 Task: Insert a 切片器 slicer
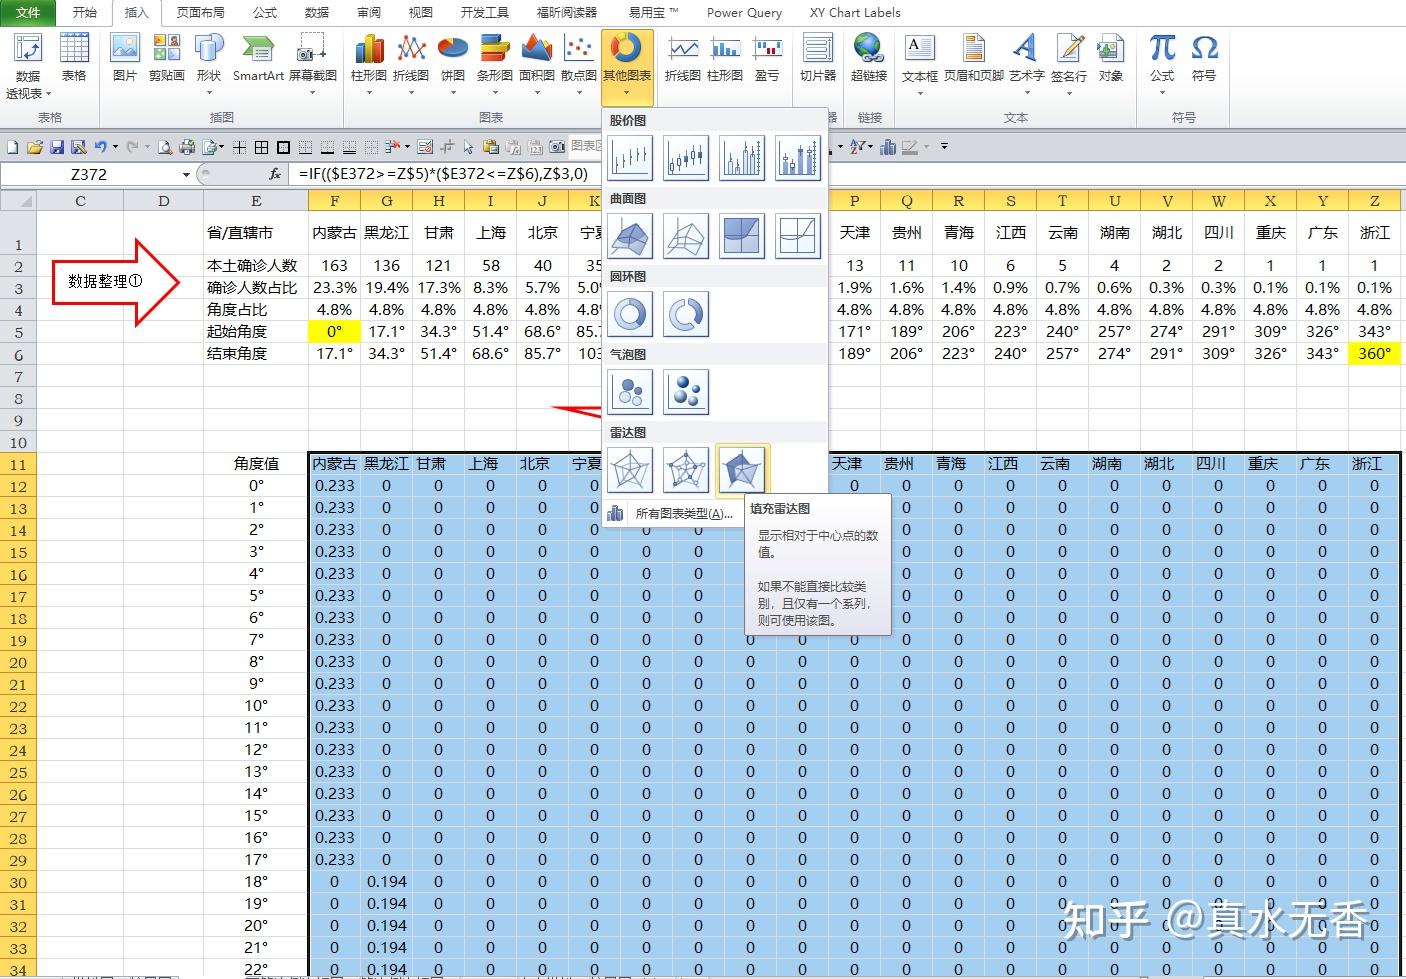point(818,58)
